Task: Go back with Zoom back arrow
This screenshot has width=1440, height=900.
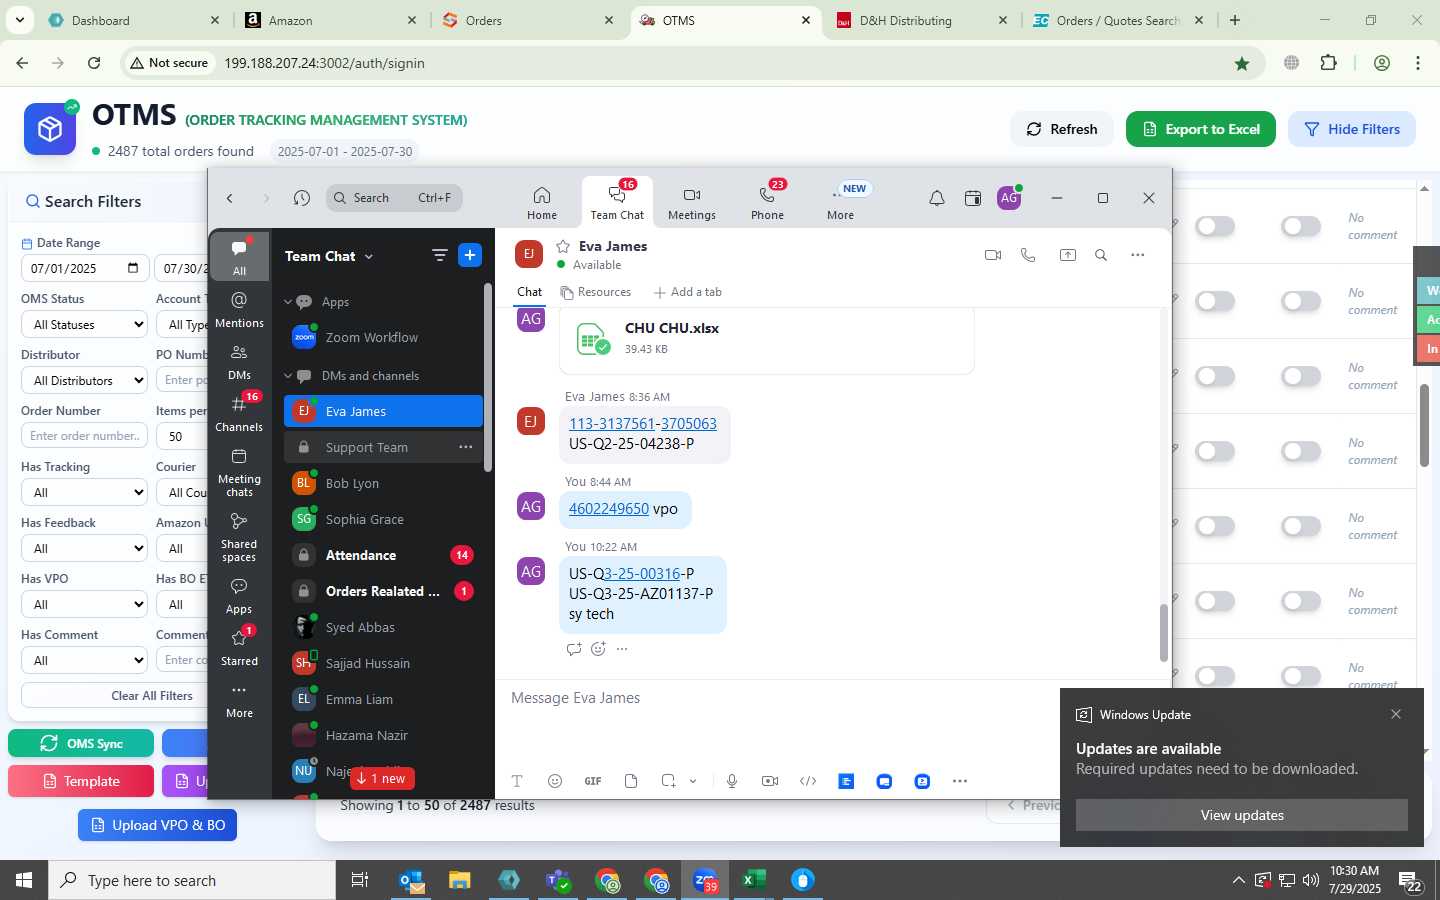Action: coord(230,198)
